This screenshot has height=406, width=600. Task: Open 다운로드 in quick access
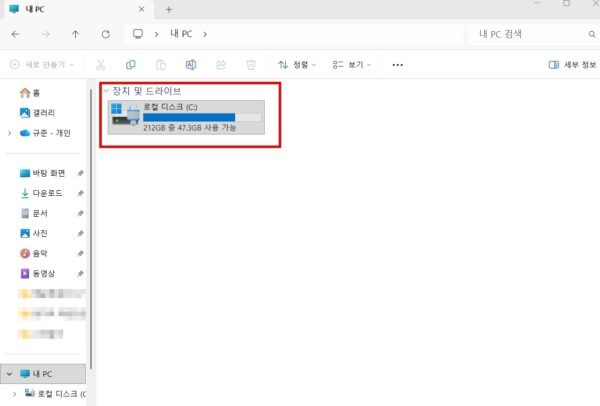pos(41,193)
